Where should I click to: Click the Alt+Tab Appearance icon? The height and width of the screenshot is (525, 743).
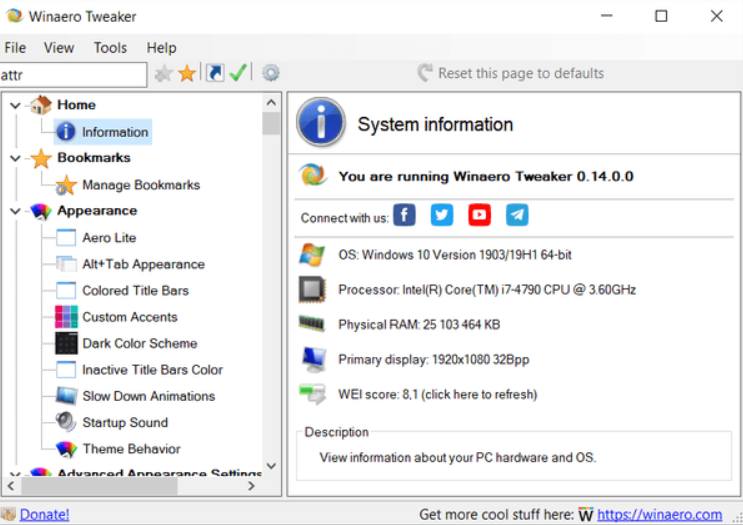click(x=66, y=264)
